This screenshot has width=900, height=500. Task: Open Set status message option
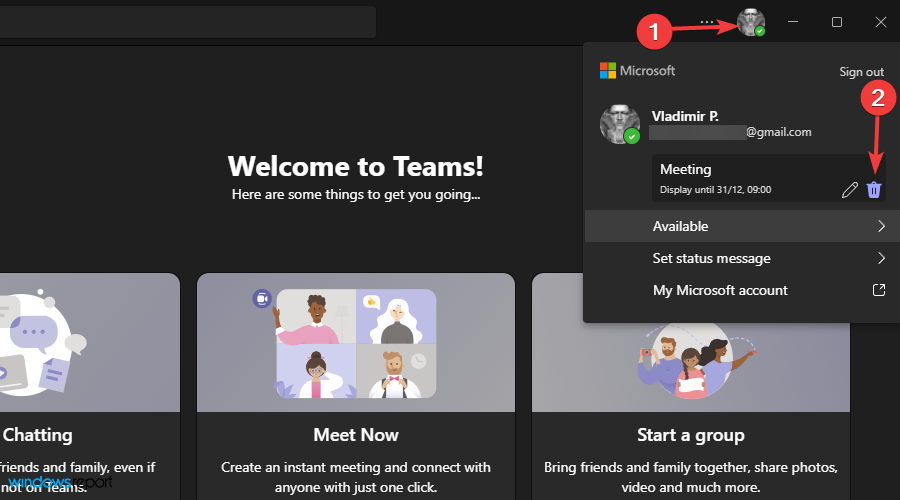[742, 258]
